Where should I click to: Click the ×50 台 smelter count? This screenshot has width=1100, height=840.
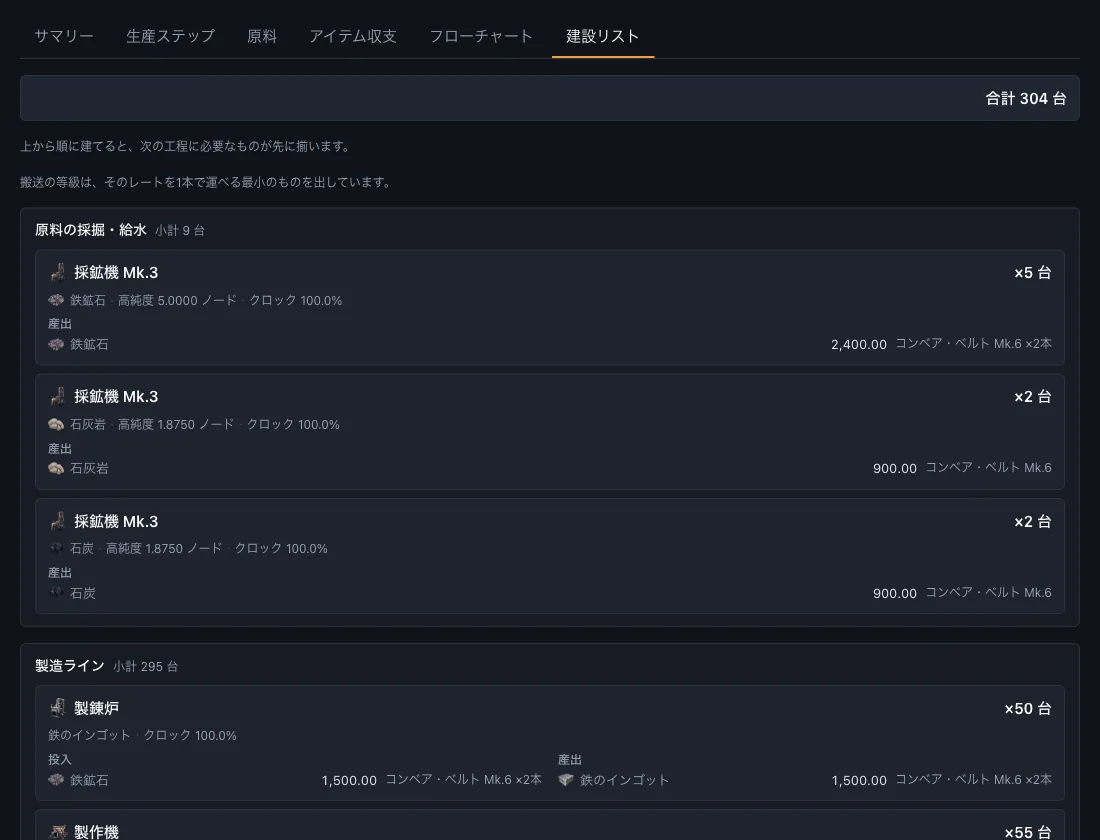click(x=1028, y=709)
